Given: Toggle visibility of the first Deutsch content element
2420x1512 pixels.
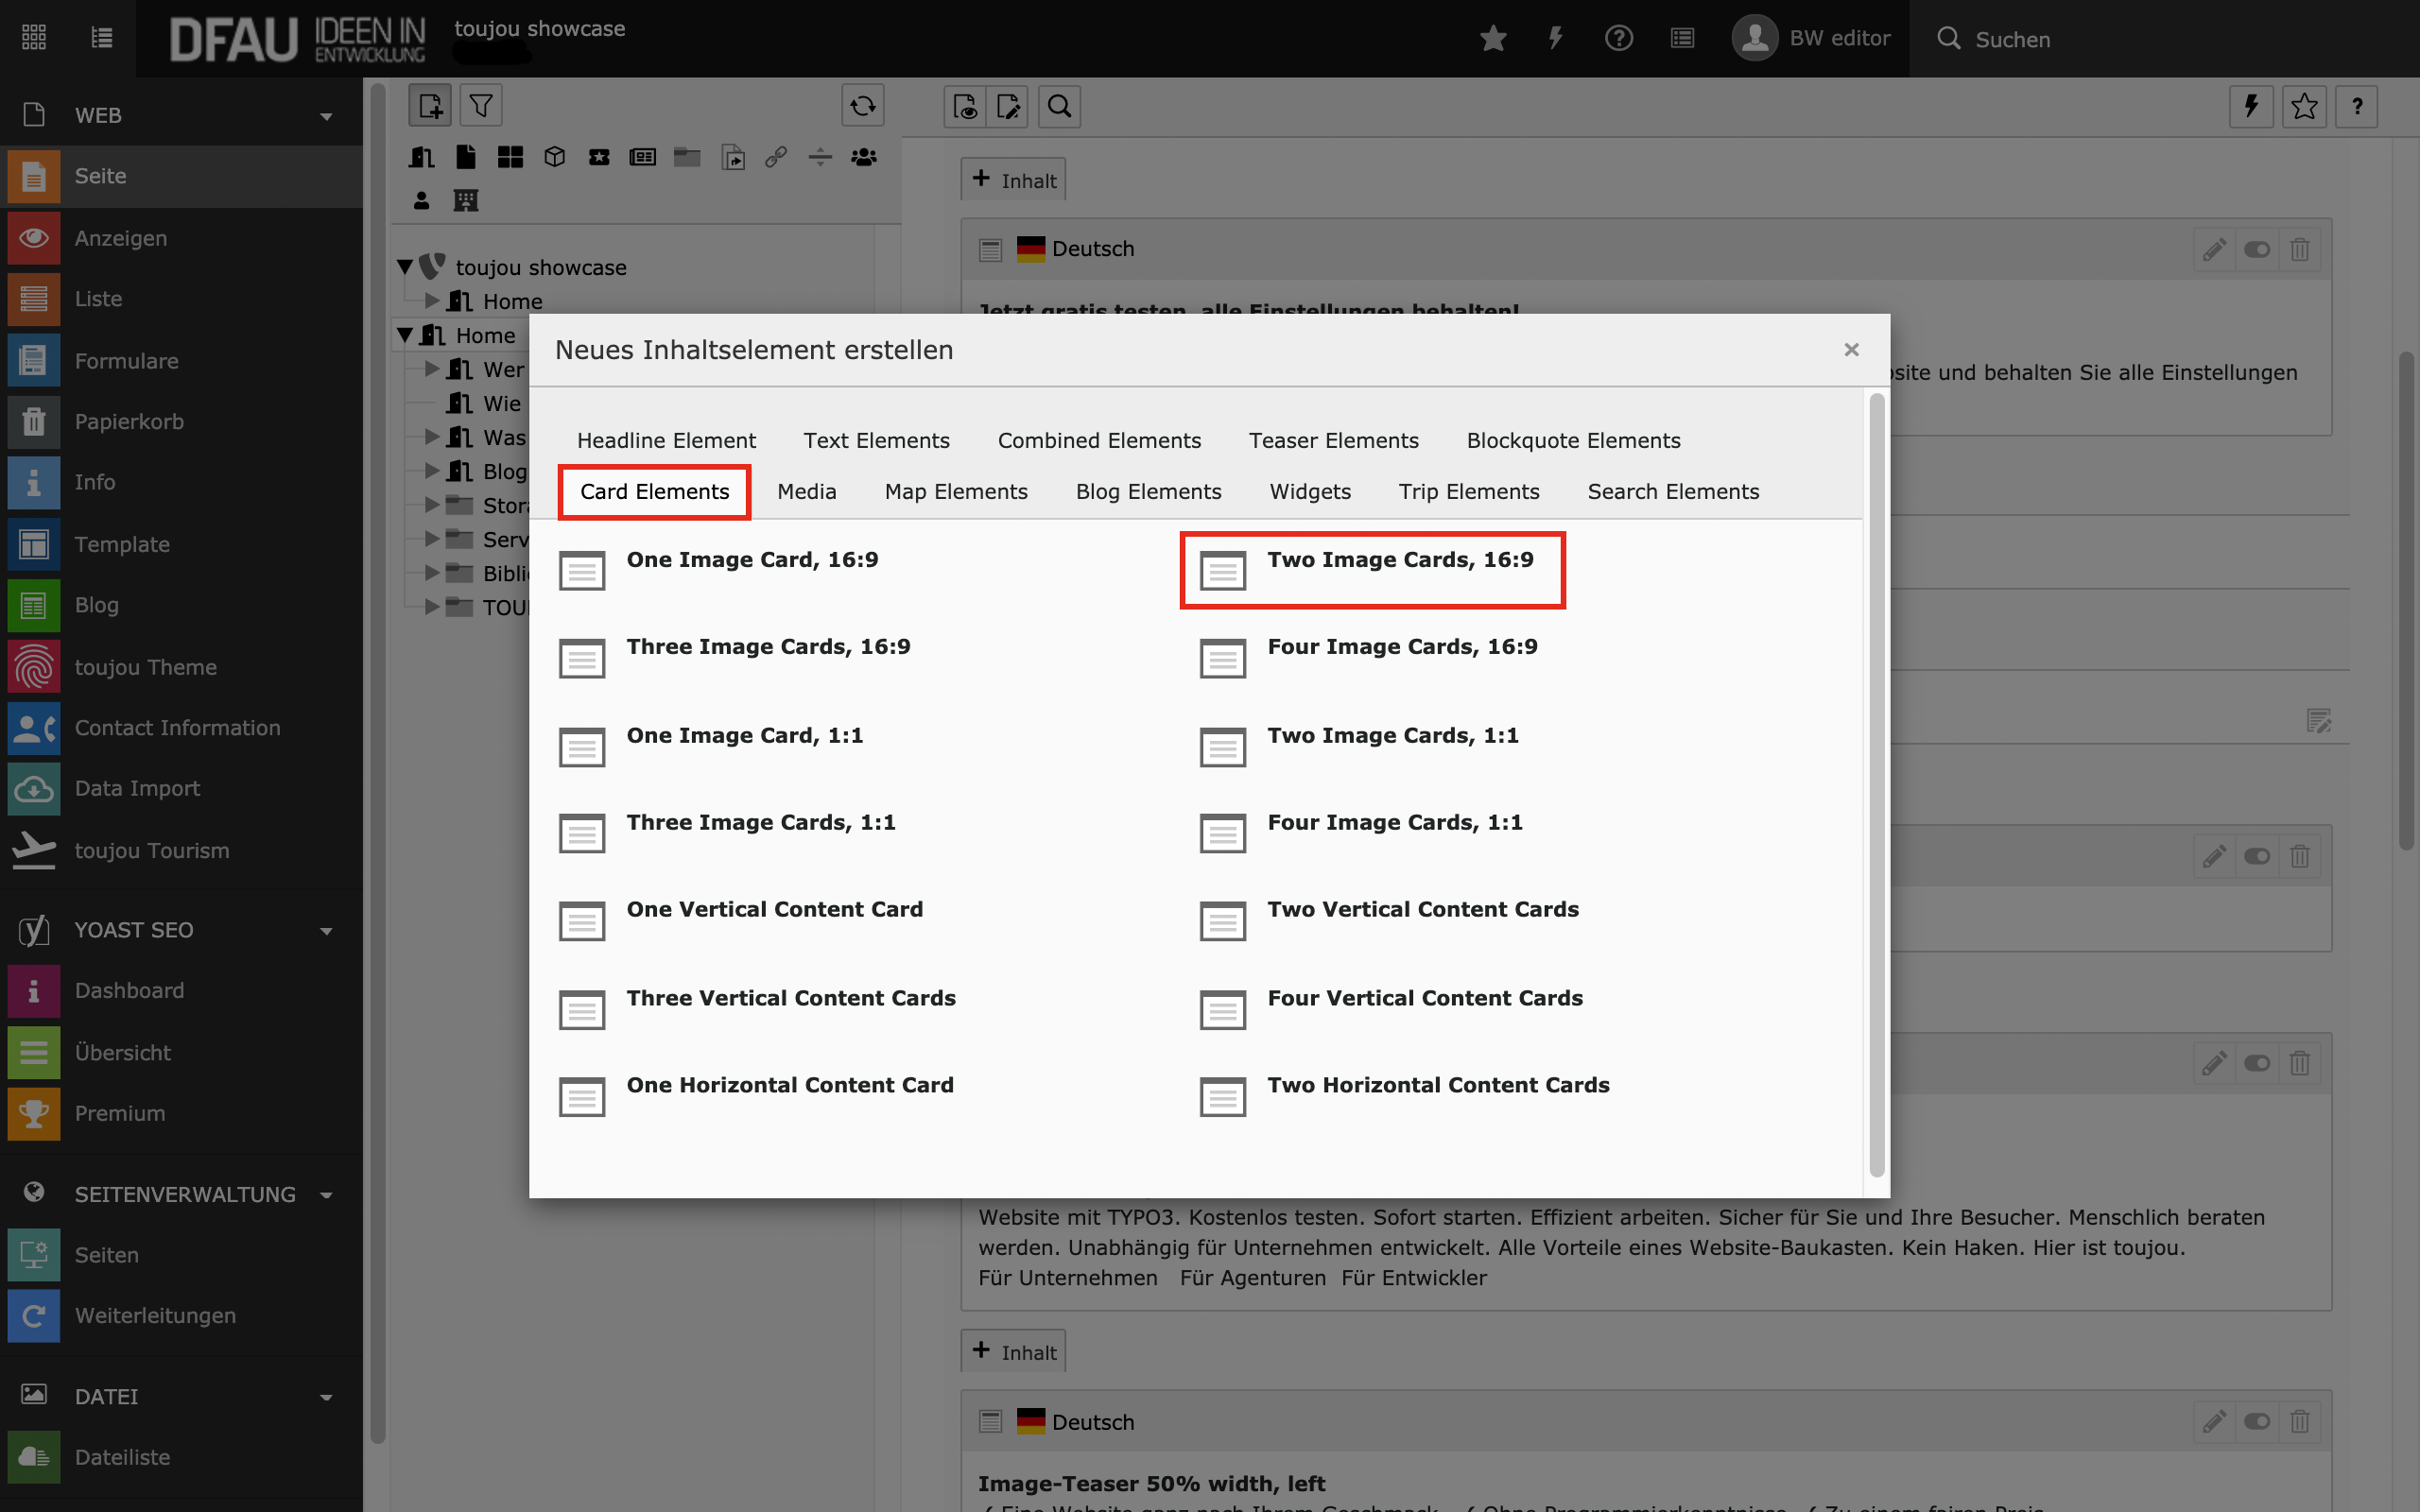Looking at the screenshot, I should (x=2257, y=249).
